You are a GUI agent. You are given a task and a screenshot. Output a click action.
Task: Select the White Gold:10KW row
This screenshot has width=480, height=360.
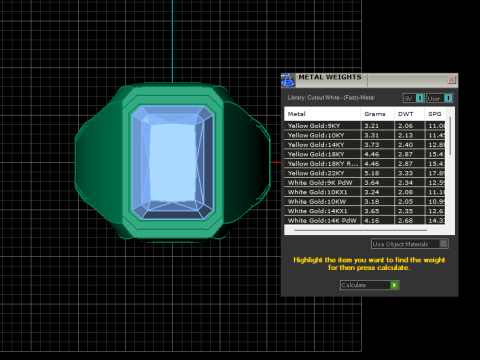[365, 202]
